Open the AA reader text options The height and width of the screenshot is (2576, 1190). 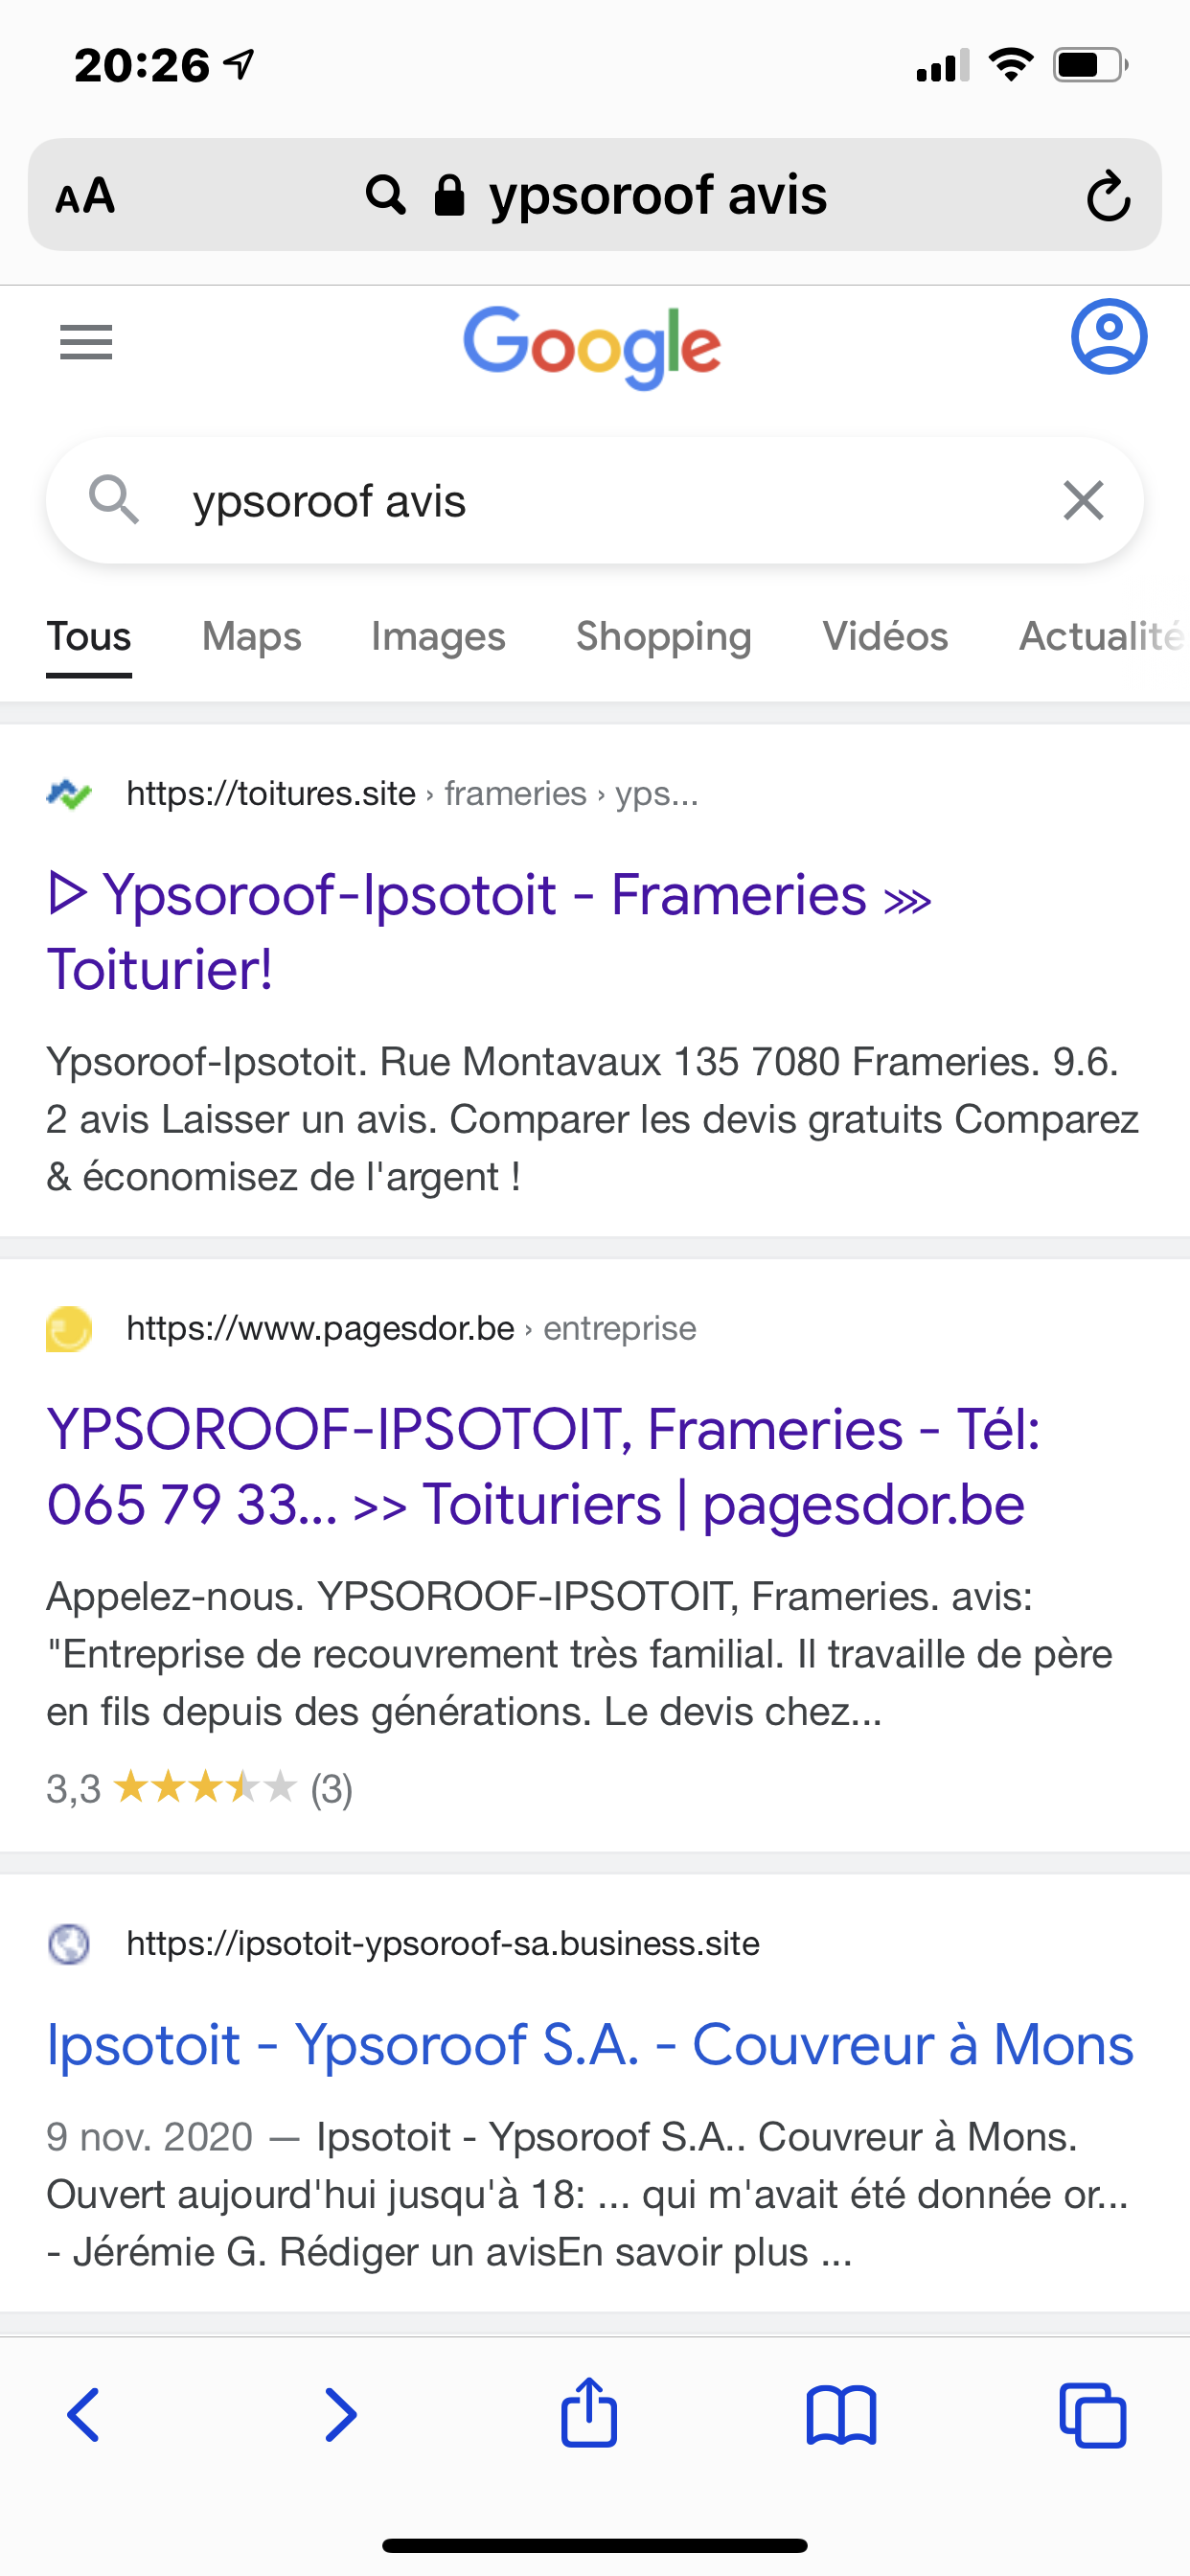pos(85,196)
